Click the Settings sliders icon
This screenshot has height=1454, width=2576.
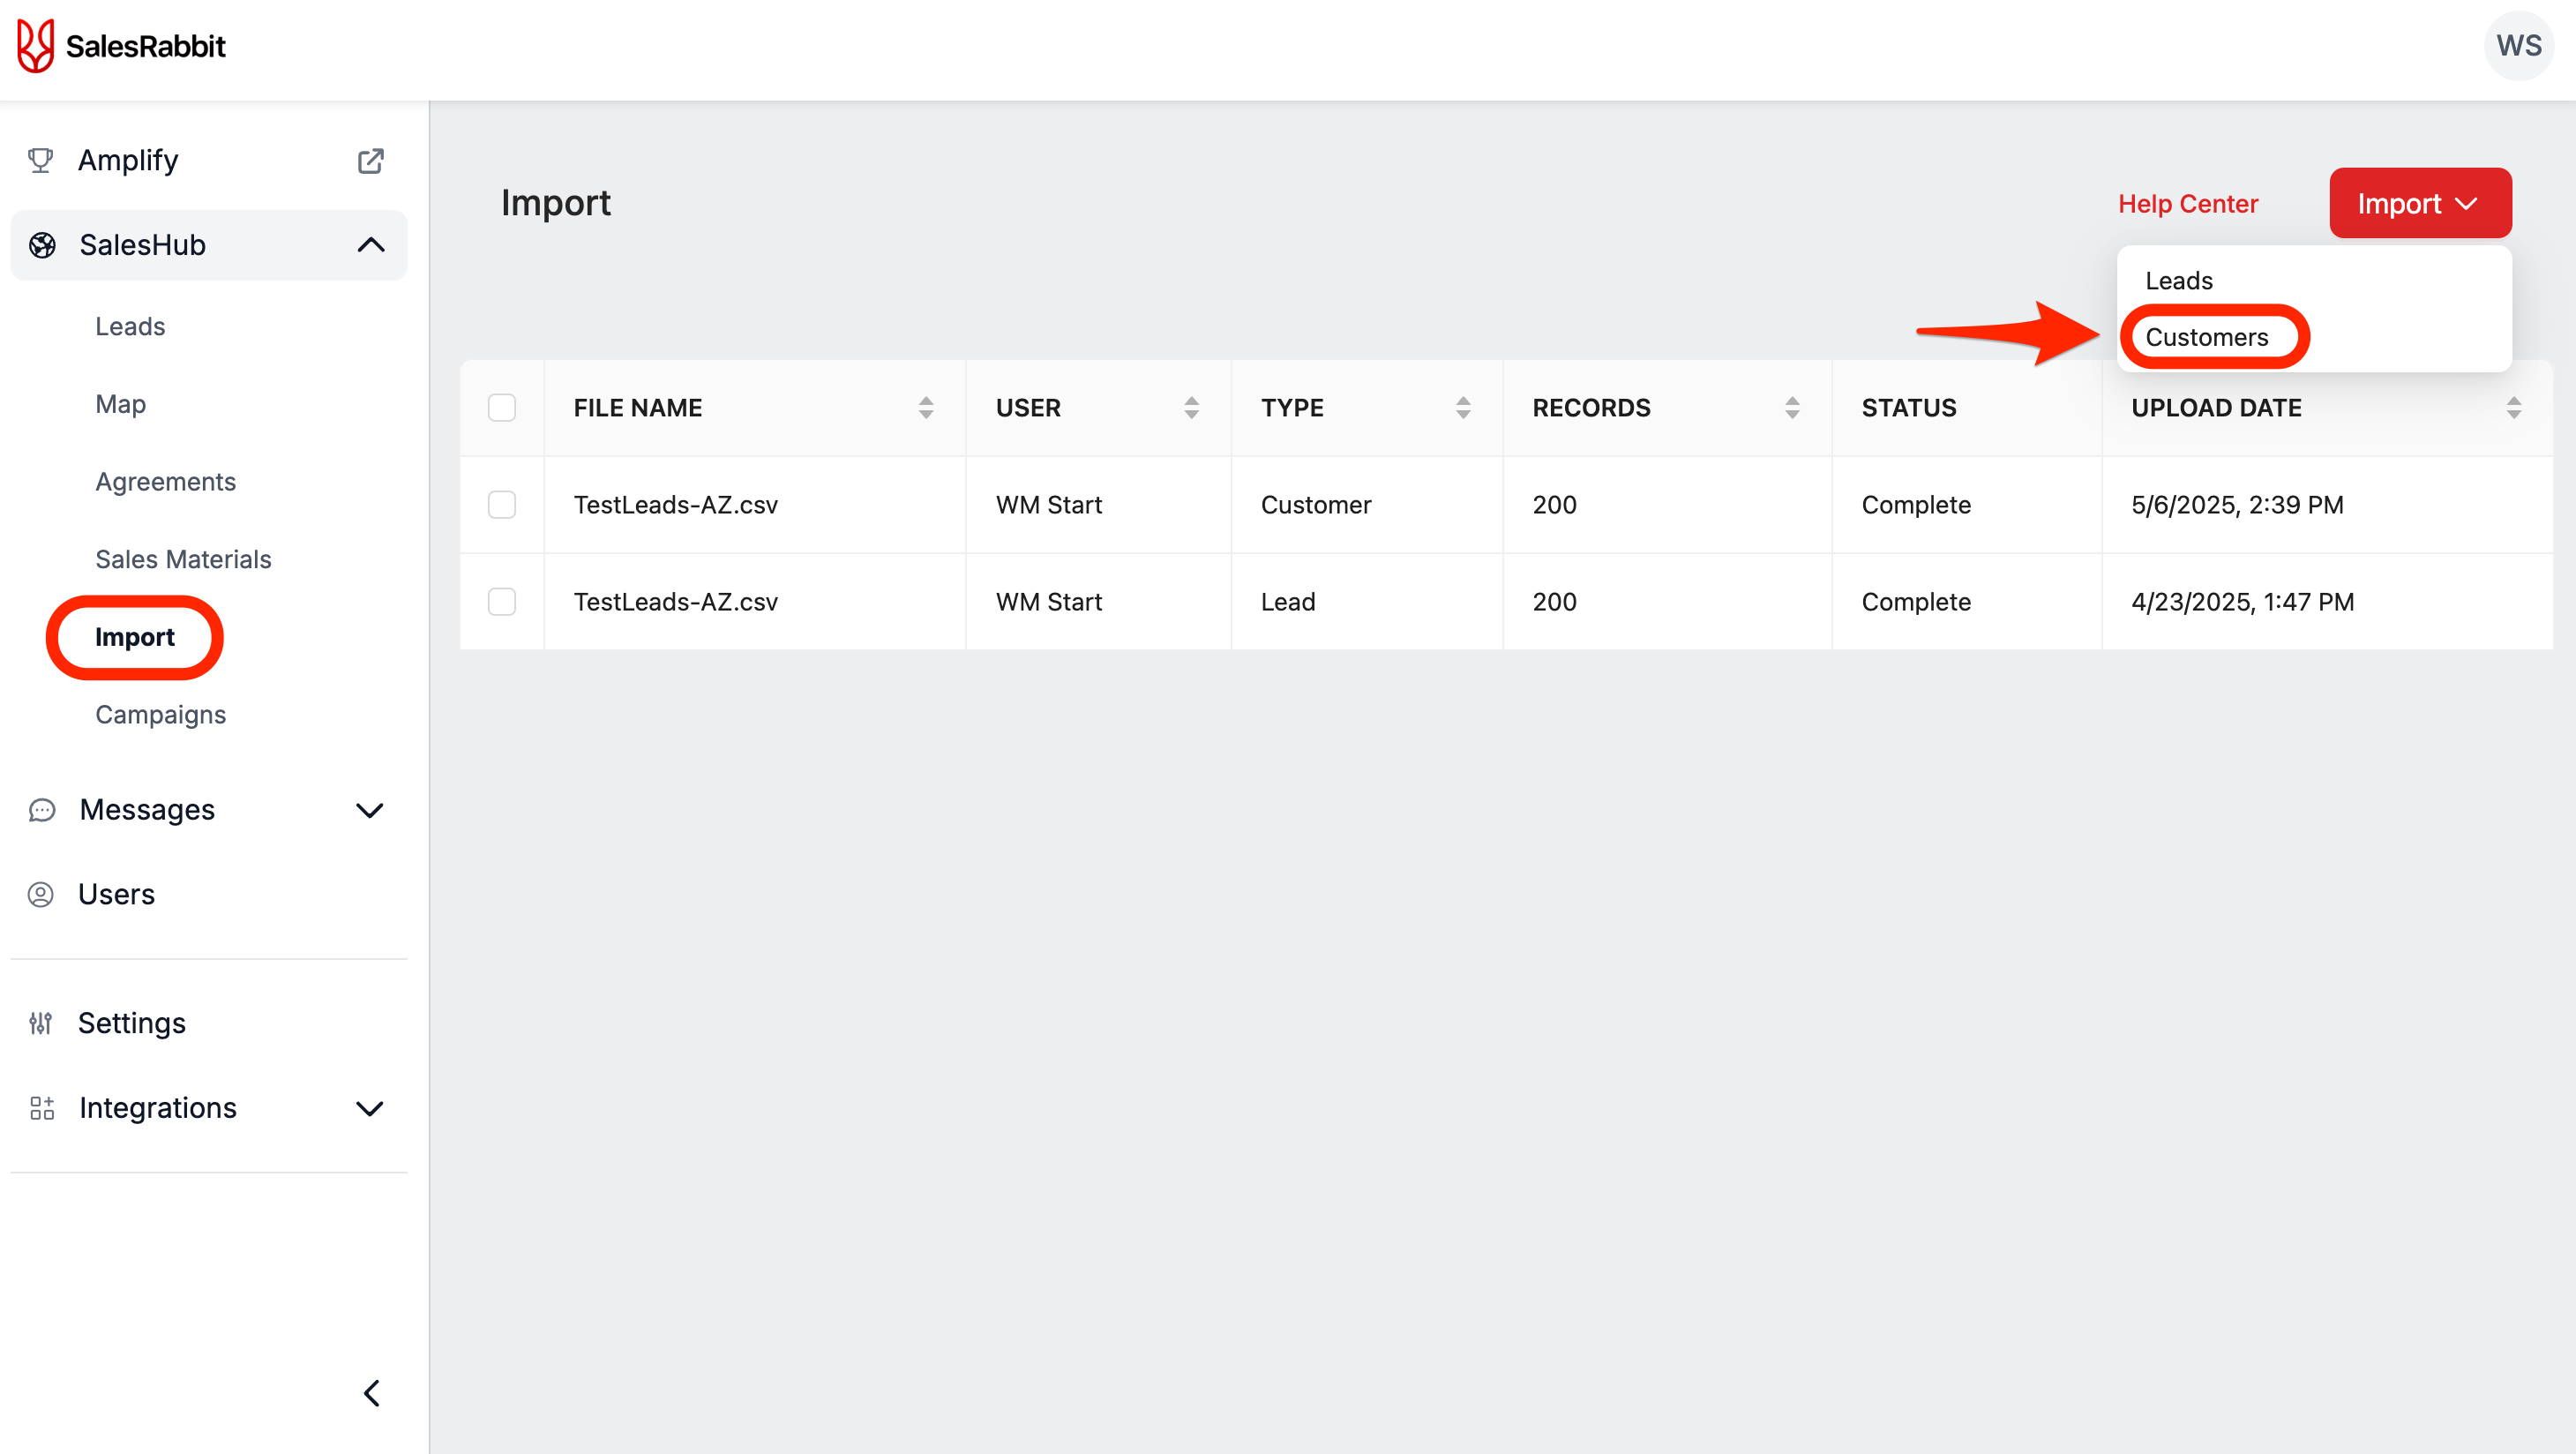(x=41, y=1023)
